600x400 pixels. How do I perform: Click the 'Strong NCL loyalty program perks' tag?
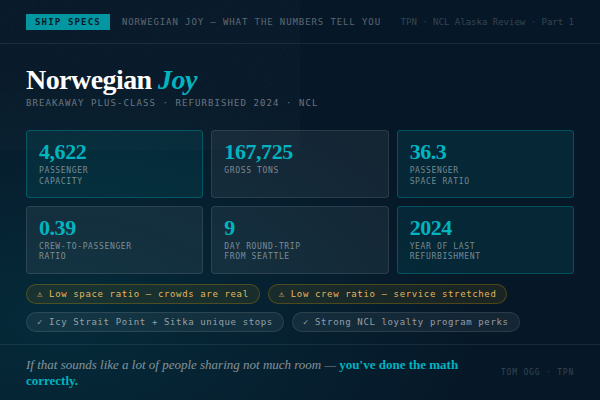click(x=406, y=322)
